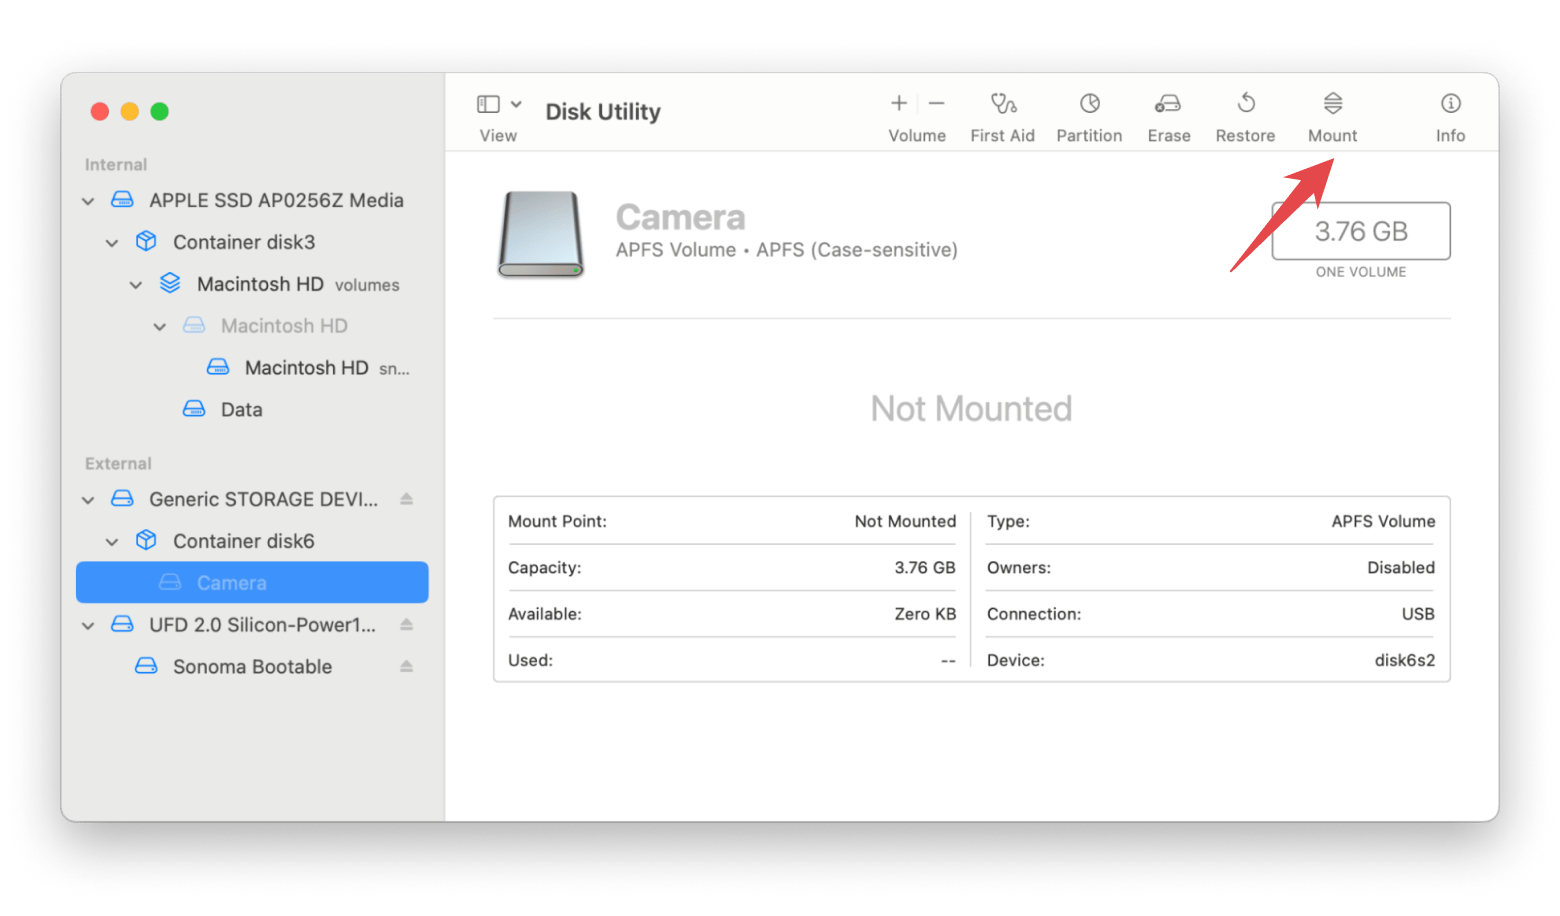The height and width of the screenshot is (916, 1560).
Task: Click the Available value 'Zero KB'
Action: 925,614
